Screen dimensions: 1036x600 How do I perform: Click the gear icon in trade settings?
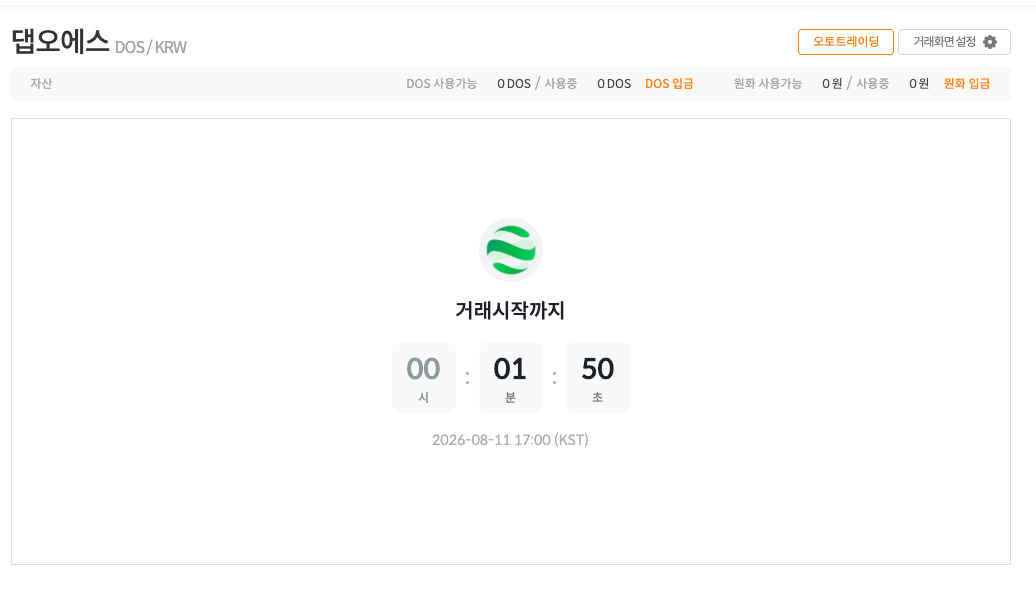tap(990, 42)
